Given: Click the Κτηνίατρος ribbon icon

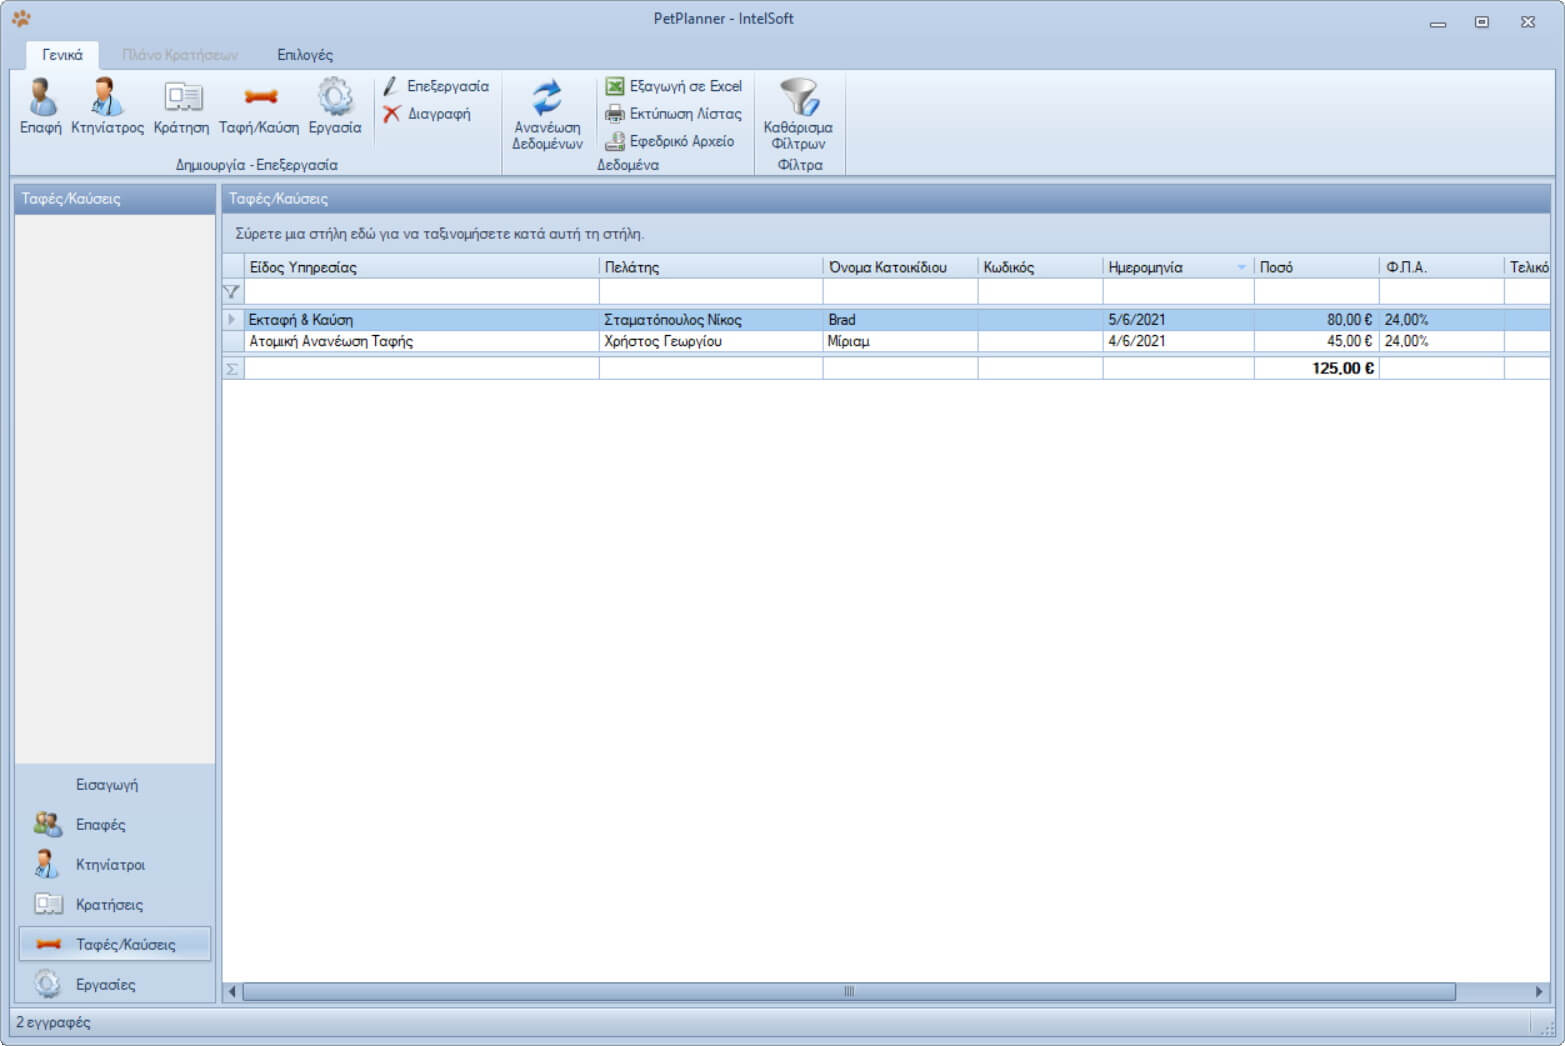Looking at the screenshot, I should click(x=107, y=106).
